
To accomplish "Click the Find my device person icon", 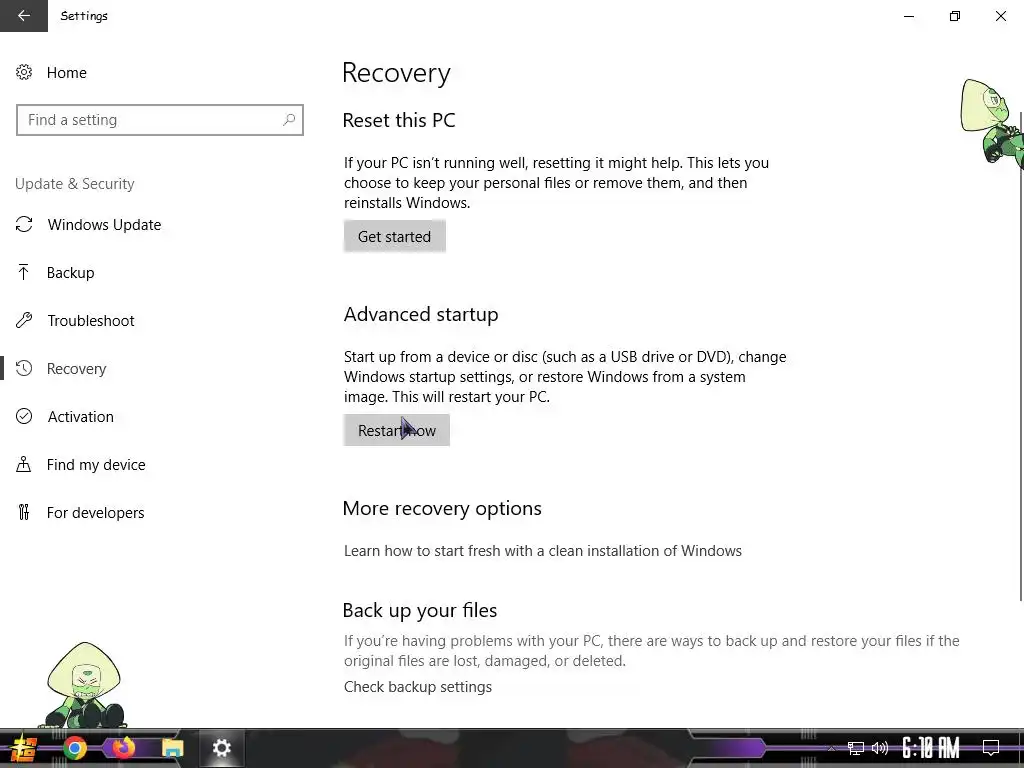I will click(x=24, y=464).
